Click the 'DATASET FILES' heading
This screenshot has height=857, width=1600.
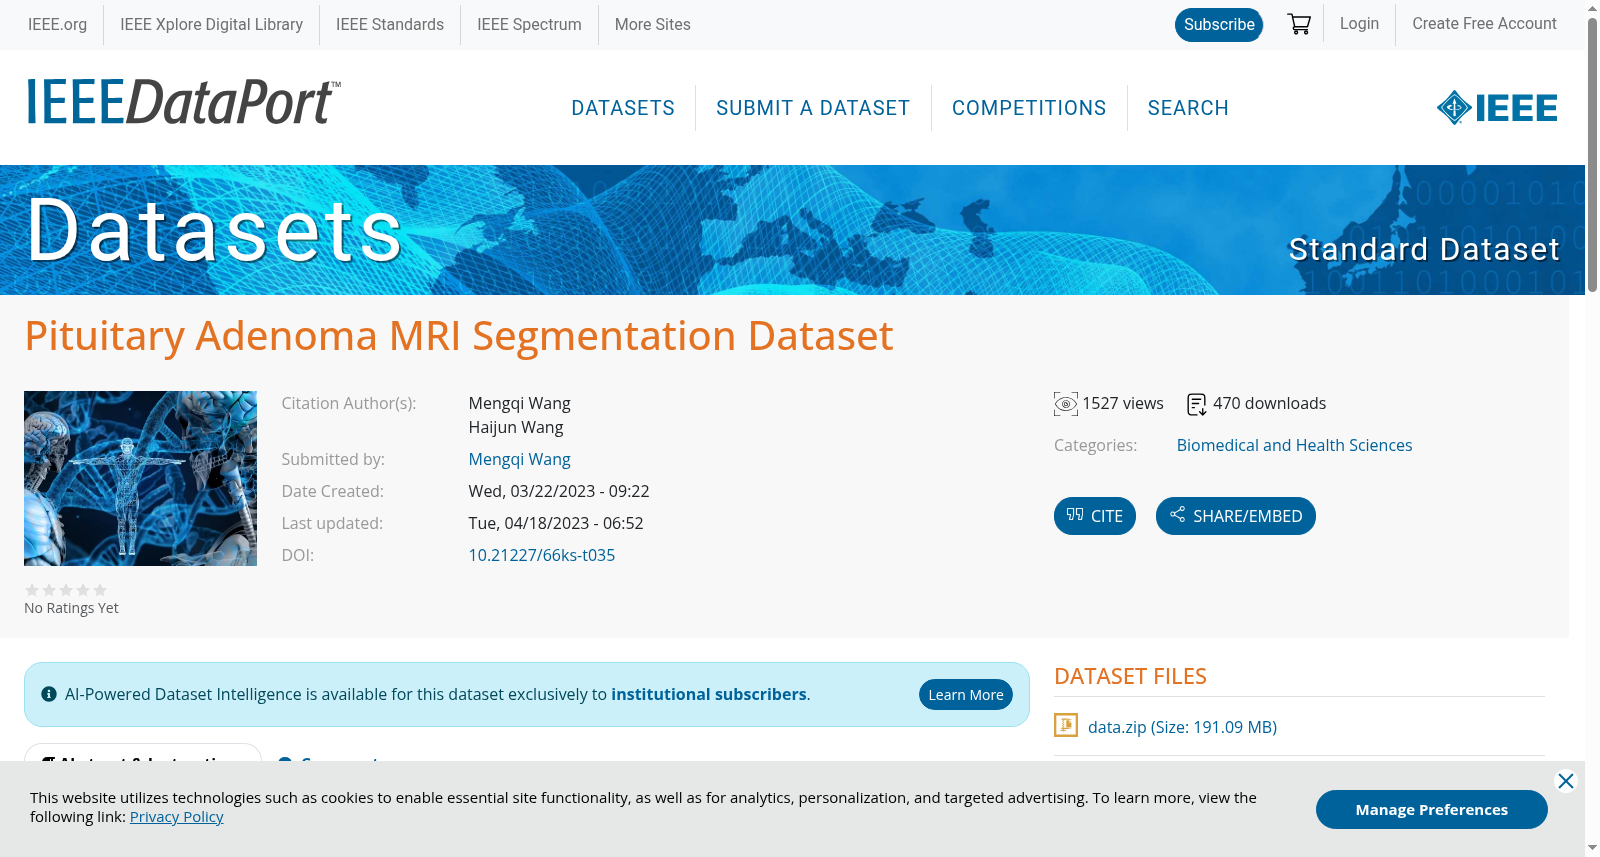point(1130,676)
